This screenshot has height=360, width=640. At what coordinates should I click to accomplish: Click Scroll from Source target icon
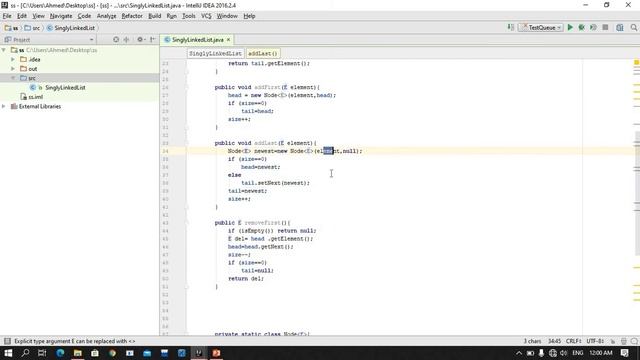pos(116,40)
